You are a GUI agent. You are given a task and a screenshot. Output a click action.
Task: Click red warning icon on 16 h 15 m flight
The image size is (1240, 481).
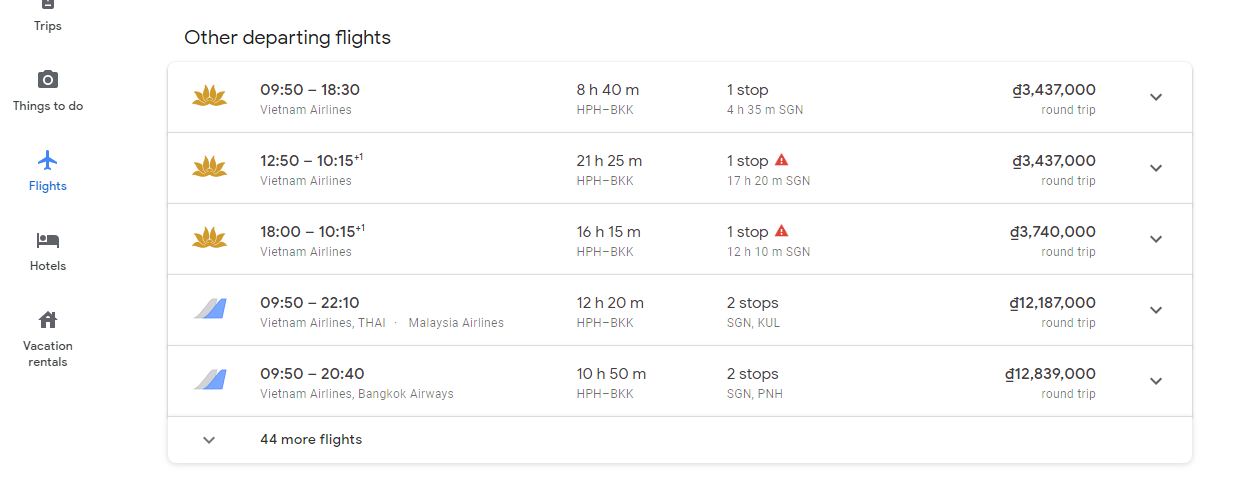(782, 231)
